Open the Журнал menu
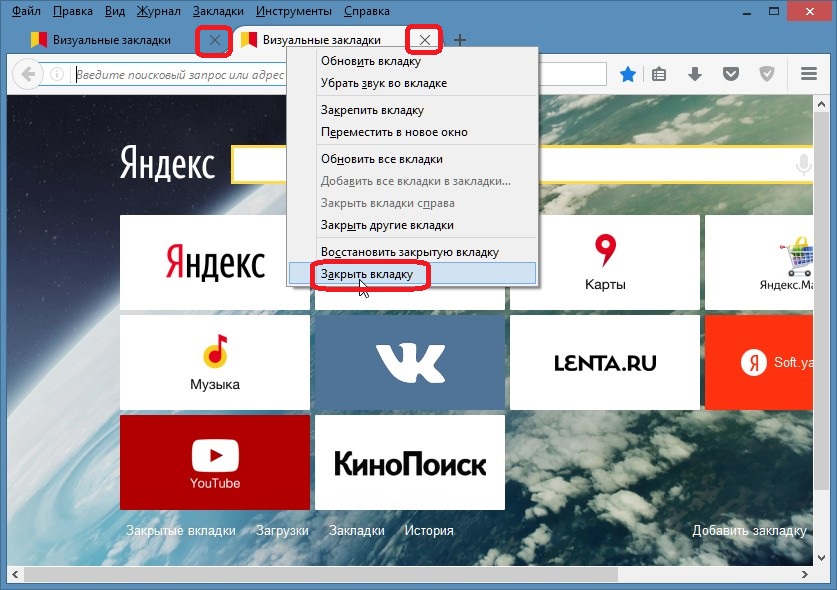Viewport: 837px width, 590px height. click(x=159, y=11)
